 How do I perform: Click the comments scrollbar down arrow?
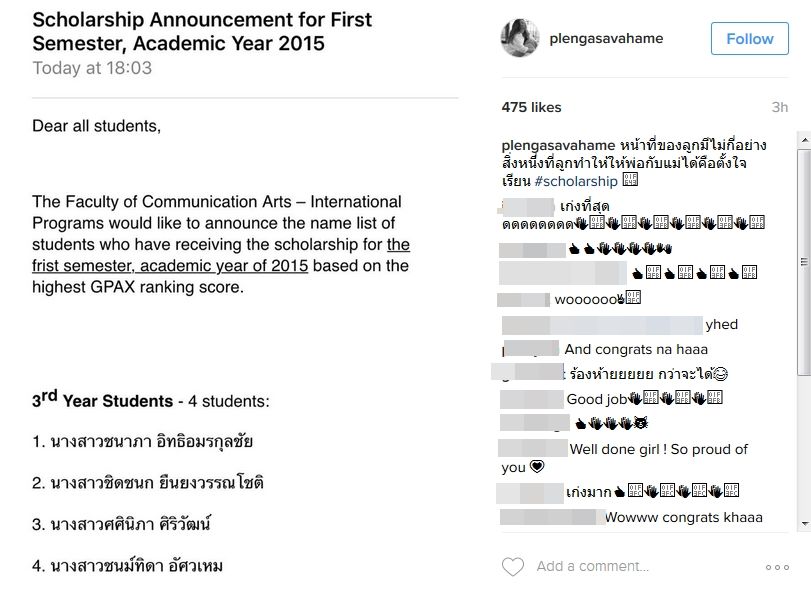804,524
